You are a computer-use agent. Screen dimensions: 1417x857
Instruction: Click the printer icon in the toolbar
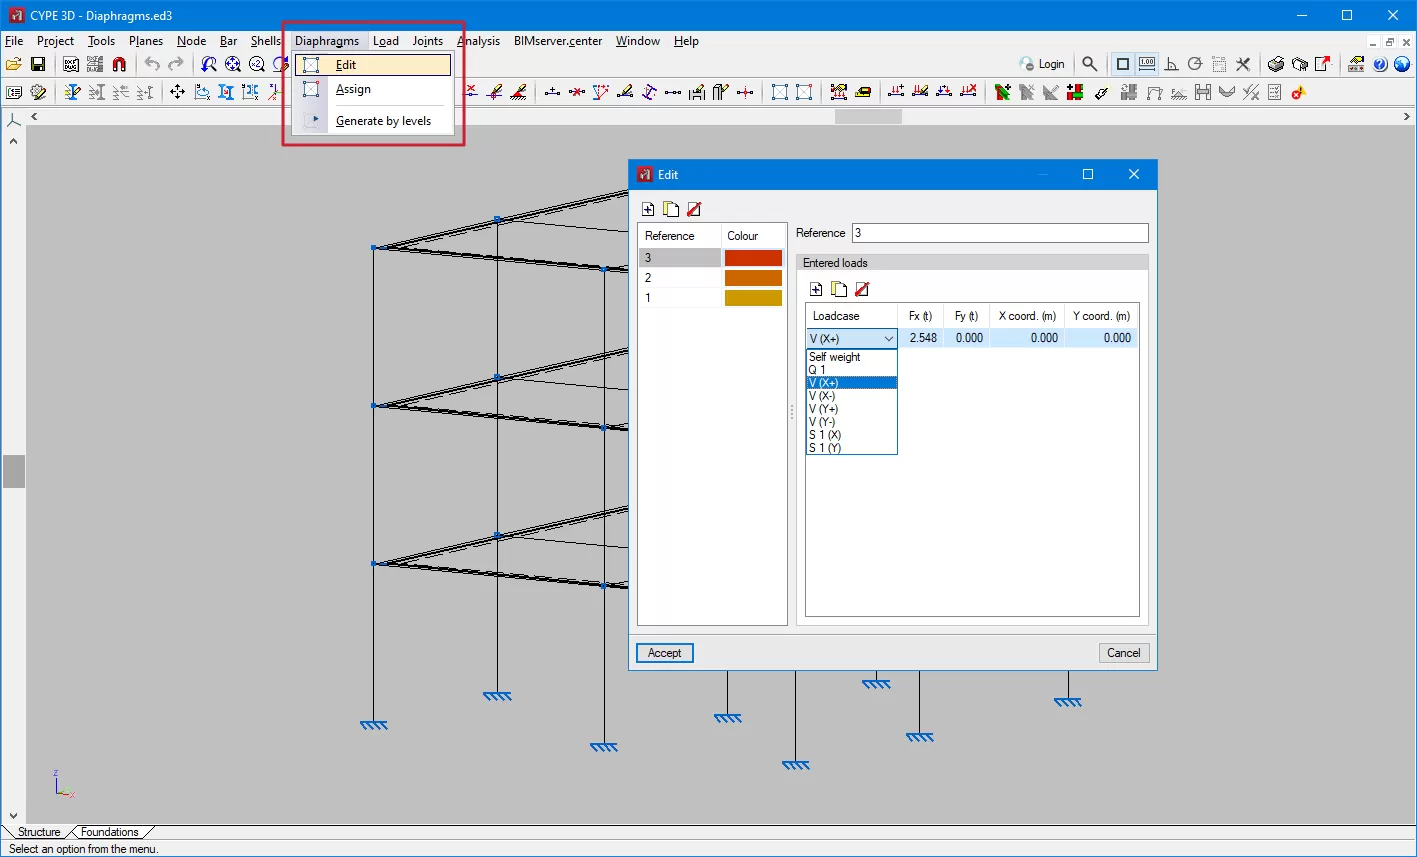point(1276,65)
